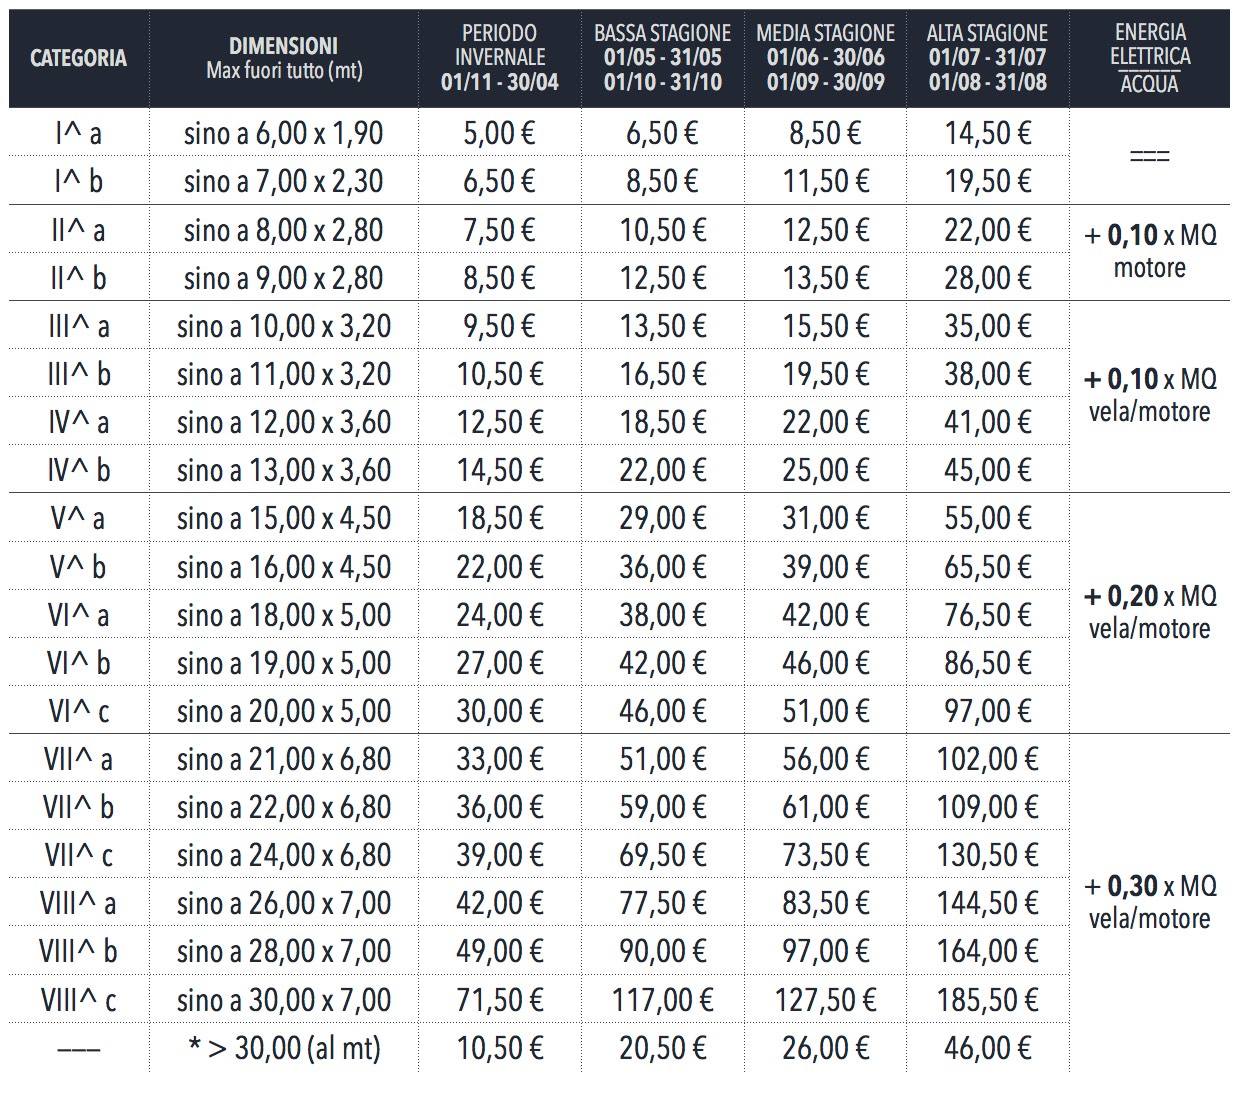1240x1100 pixels.
Task: Click dimension 'sino a 10,00 x 3,20'
Action: pyautogui.click(x=284, y=326)
